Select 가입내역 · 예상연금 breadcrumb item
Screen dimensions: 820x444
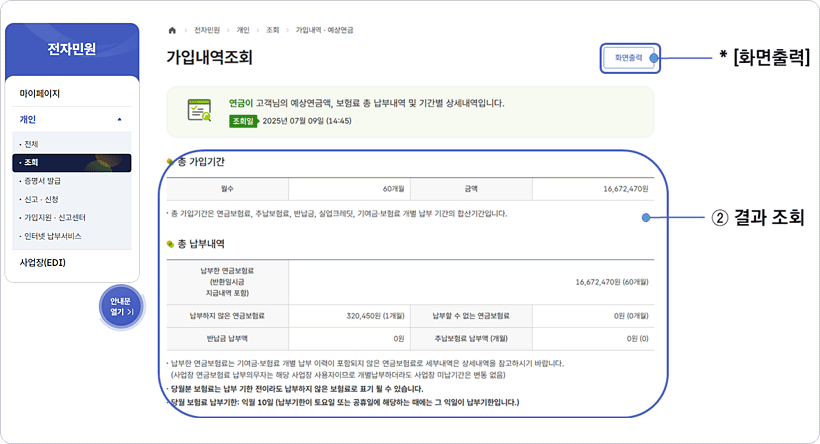coord(324,30)
